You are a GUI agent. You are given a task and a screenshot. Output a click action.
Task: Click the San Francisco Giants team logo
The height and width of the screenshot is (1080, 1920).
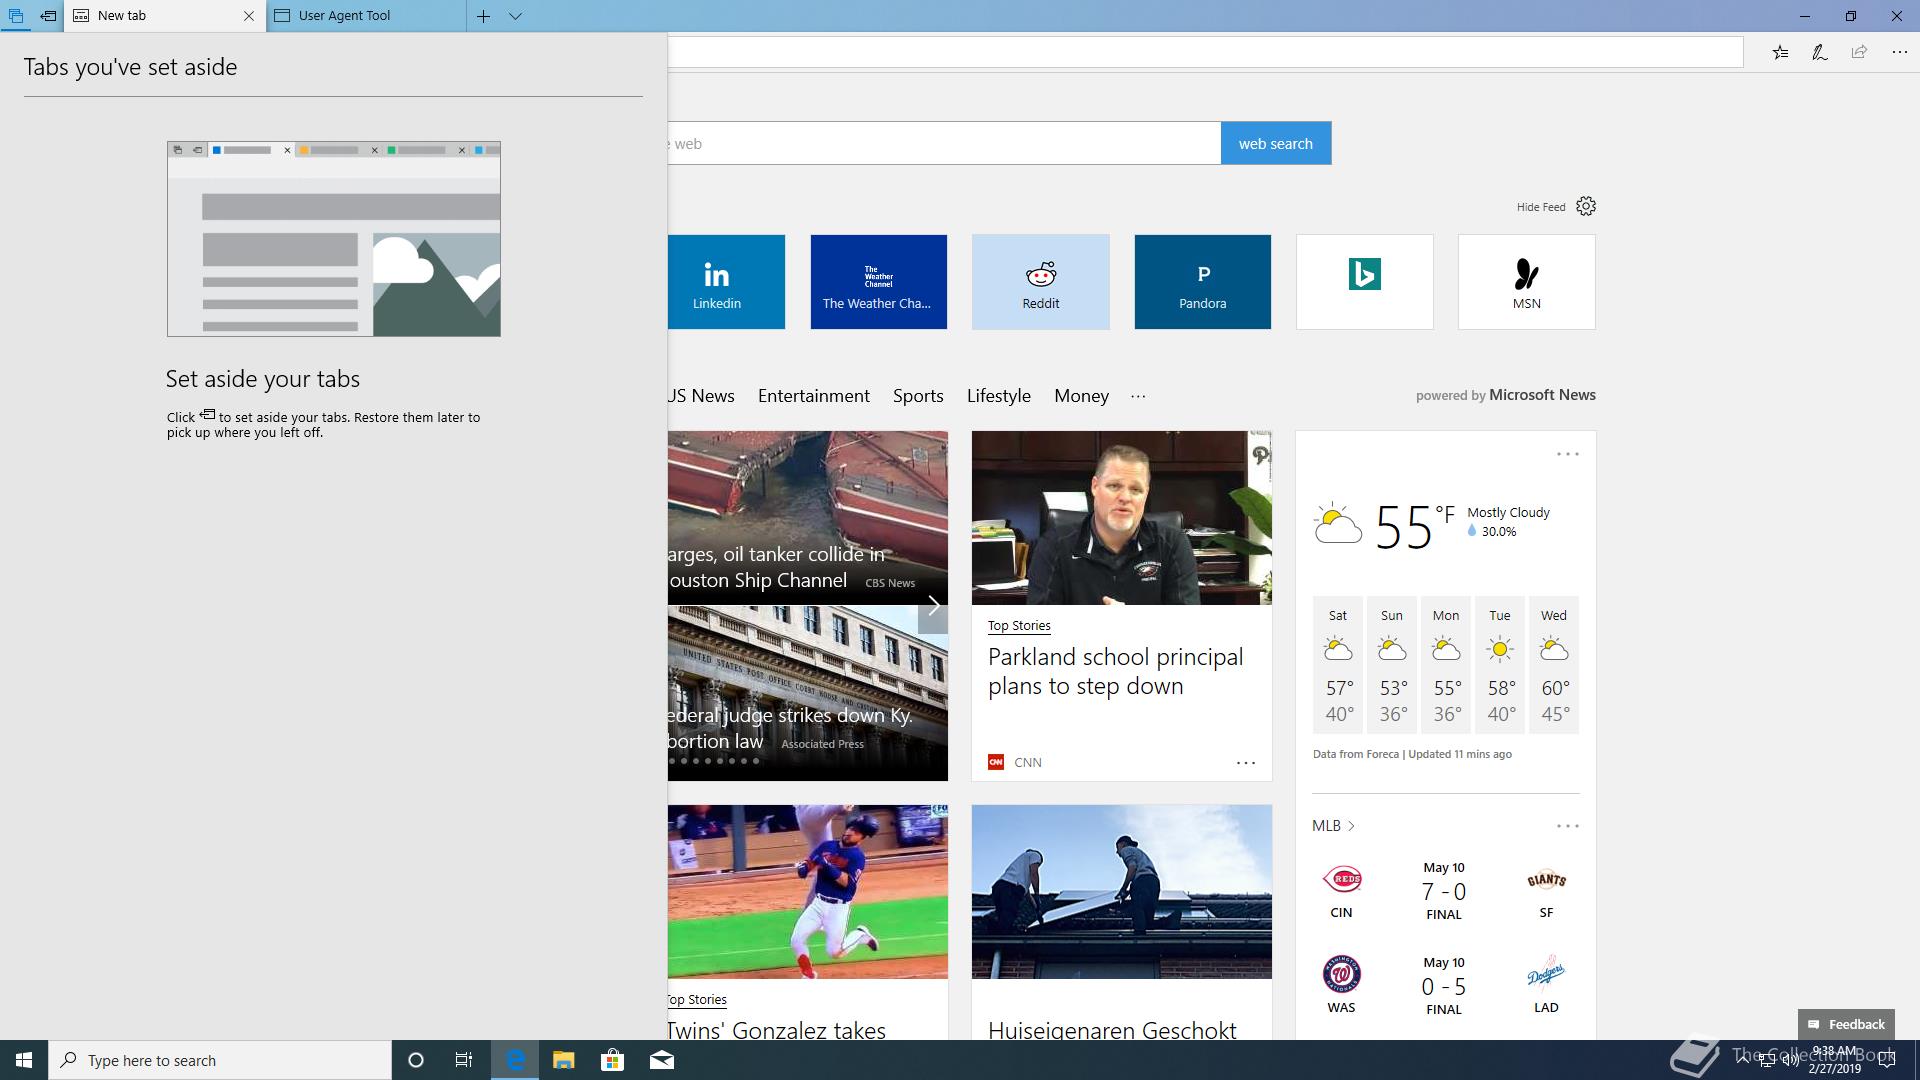pyautogui.click(x=1546, y=880)
